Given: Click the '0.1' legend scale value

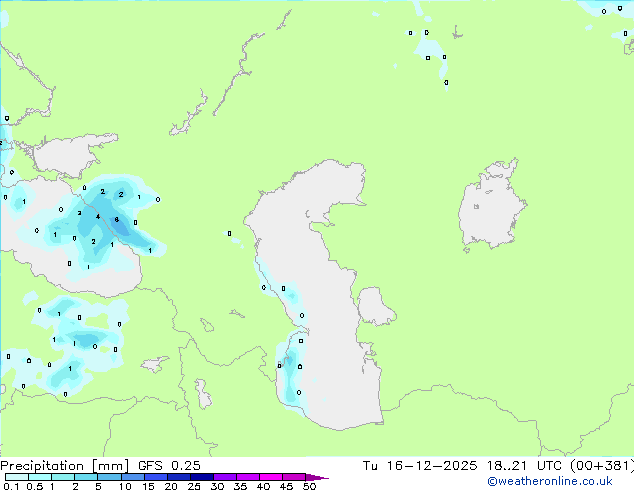Looking at the screenshot, I should pyautogui.click(x=11, y=486).
